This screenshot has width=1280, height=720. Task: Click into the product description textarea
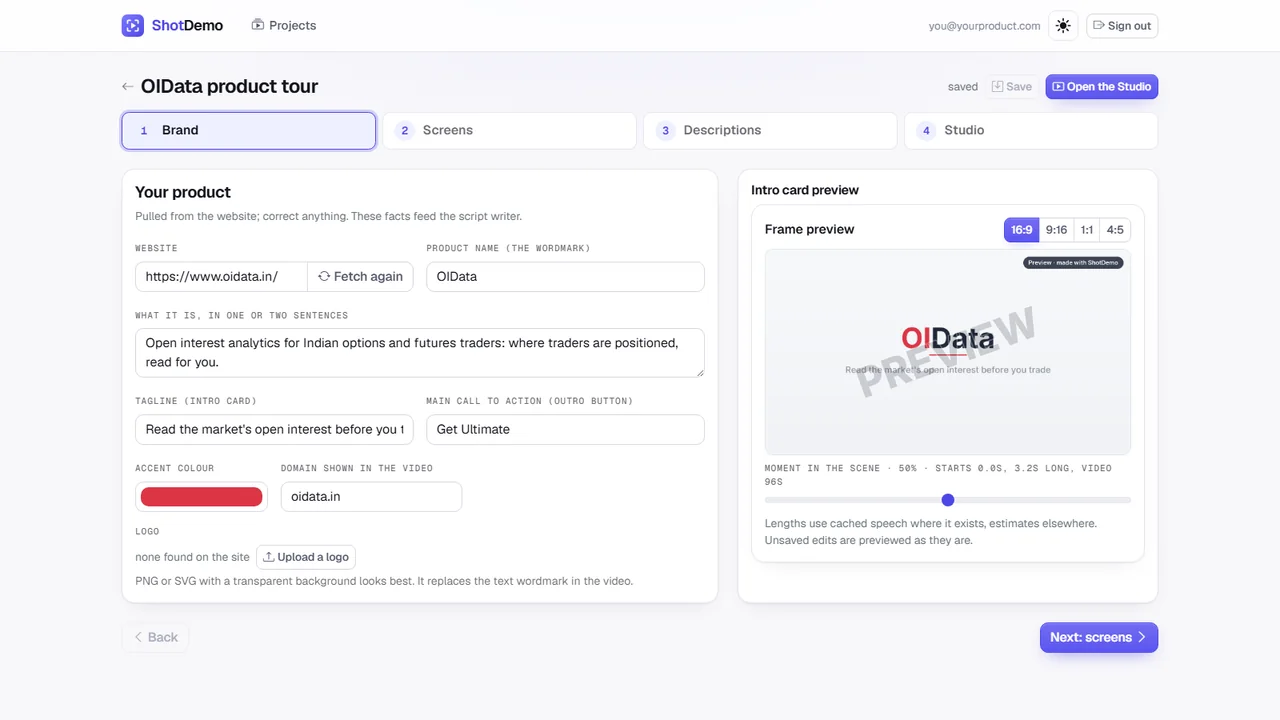[x=420, y=353]
